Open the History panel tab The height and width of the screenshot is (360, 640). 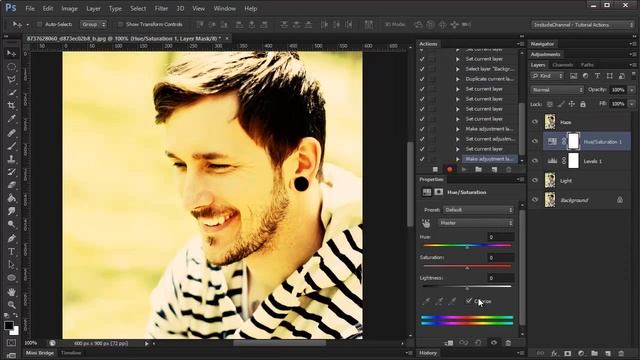pyautogui.click(x=428, y=353)
